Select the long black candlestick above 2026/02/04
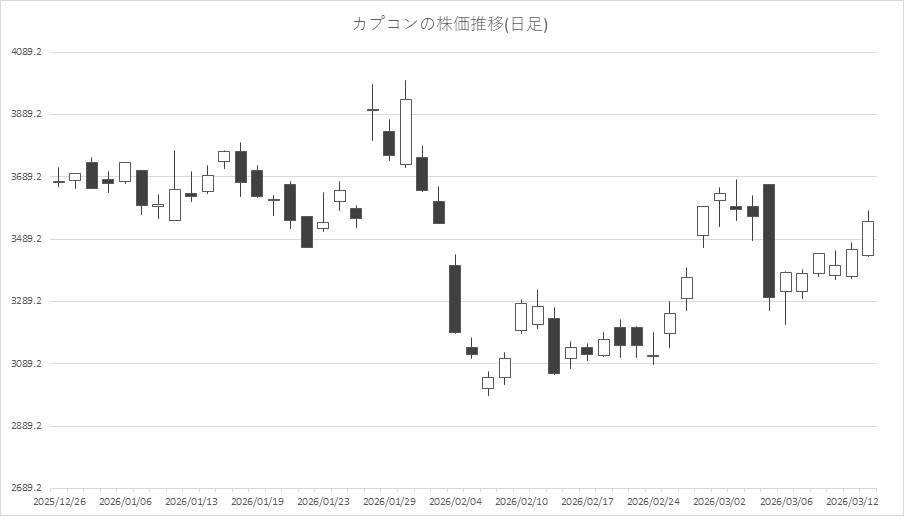Viewport: 904px width, 516px height. coord(455,298)
